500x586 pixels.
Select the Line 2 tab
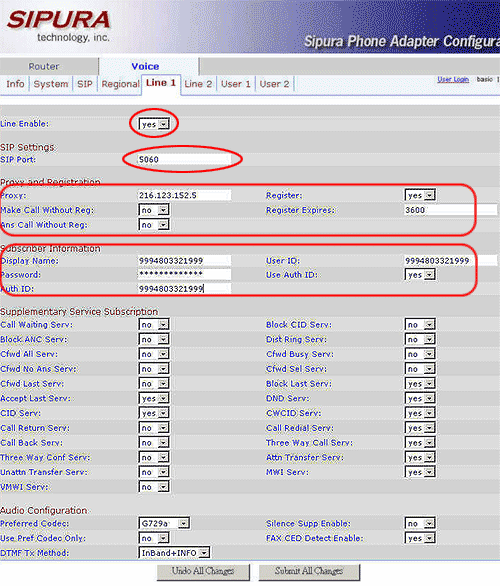(198, 84)
